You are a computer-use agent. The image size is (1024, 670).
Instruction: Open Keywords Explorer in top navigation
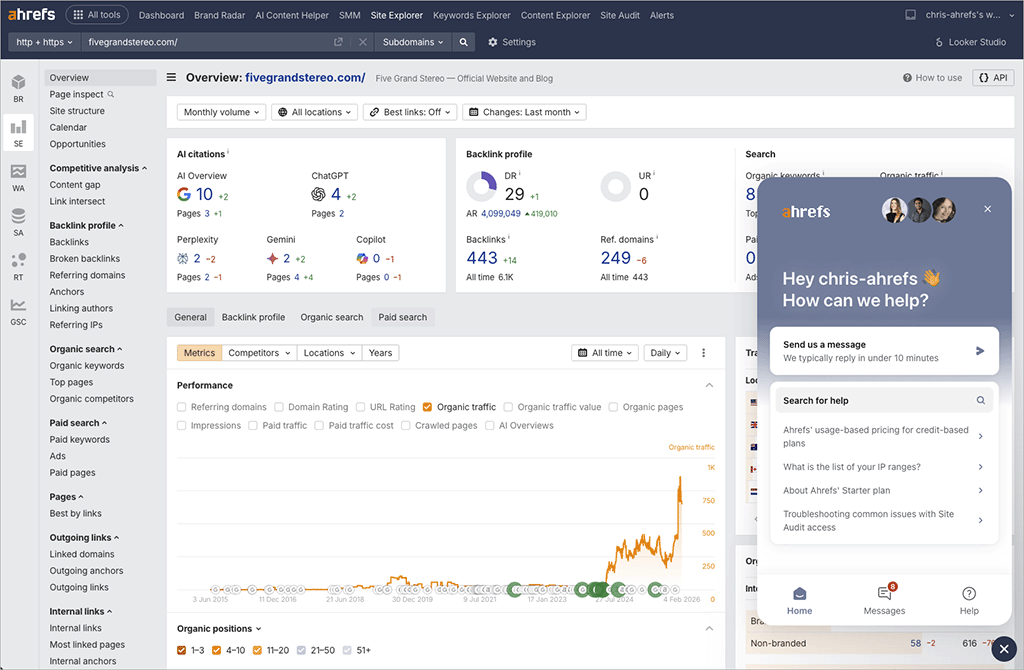click(x=471, y=15)
